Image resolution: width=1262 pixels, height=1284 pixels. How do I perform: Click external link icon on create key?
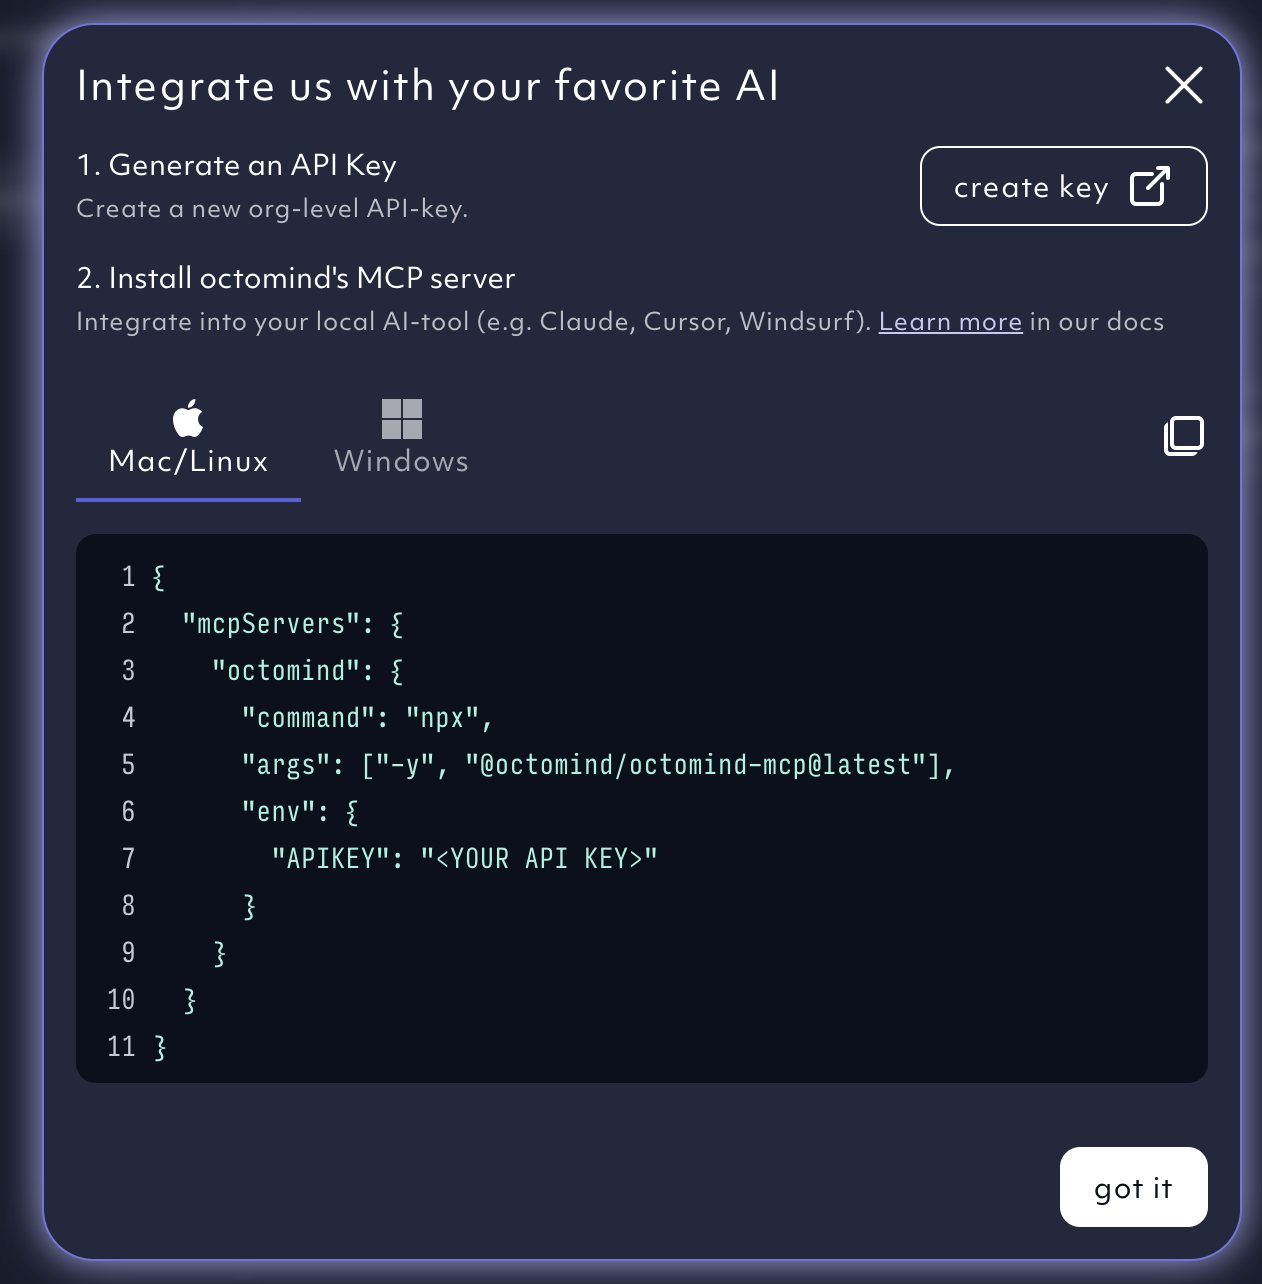click(x=1150, y=186)
